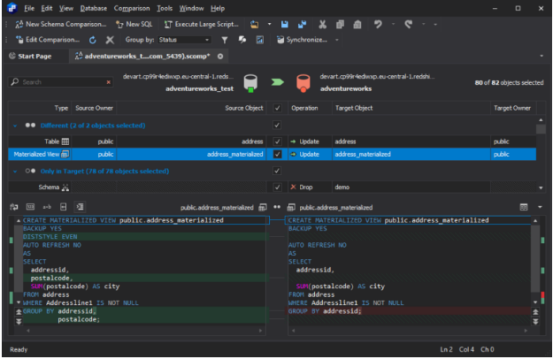Collapse the Only in Target group
This screenshot has width=554, height=360.
click(x=15, y=171)
